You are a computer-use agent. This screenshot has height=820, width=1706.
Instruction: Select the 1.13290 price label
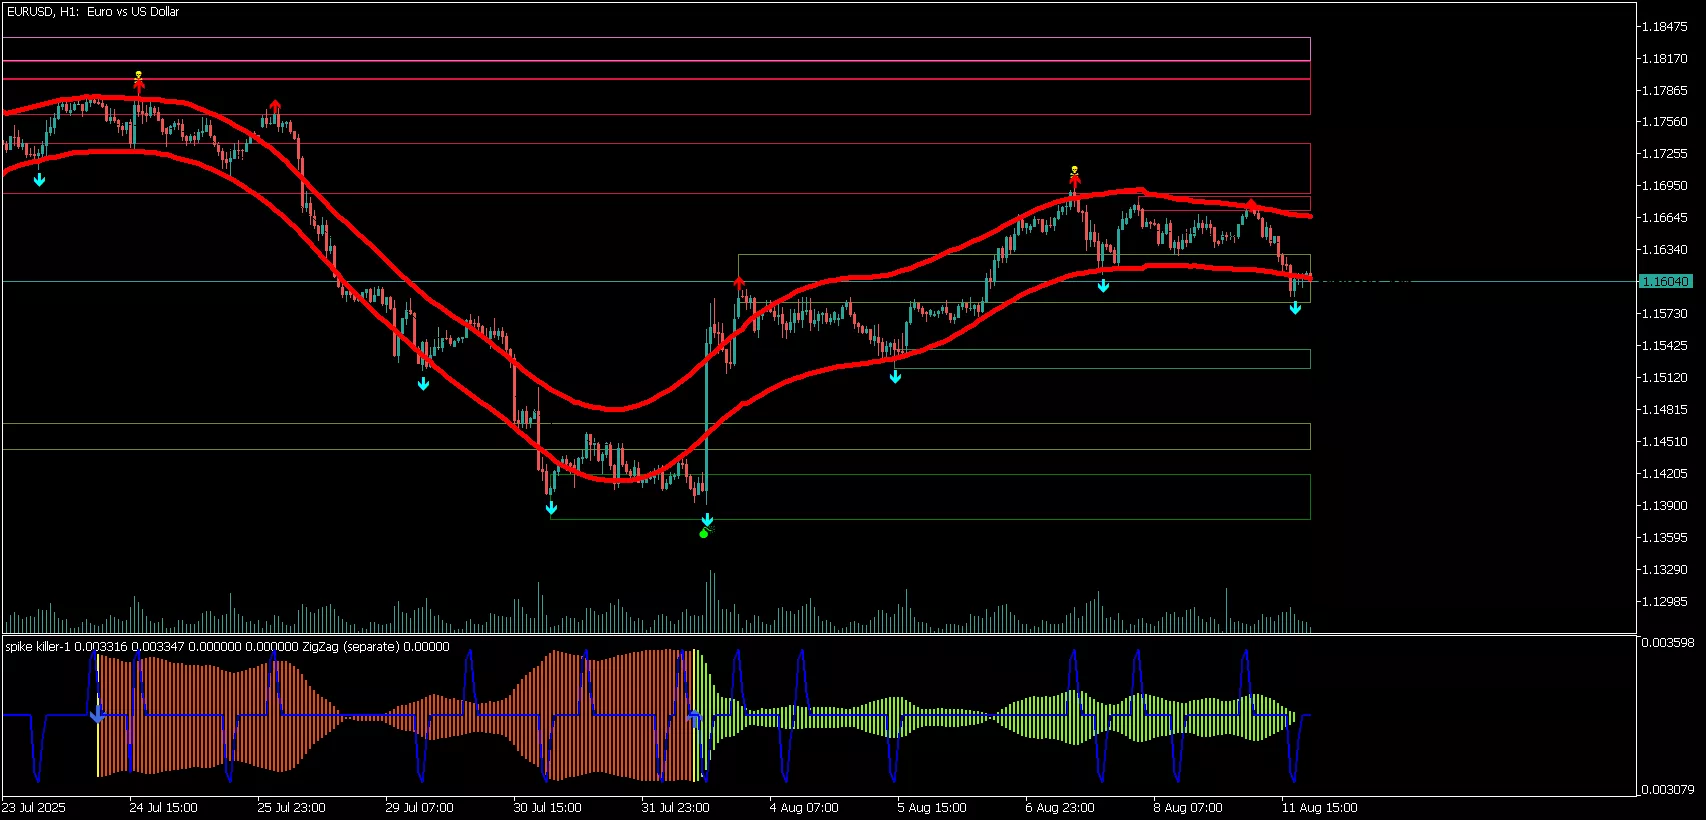point(1665,570)
